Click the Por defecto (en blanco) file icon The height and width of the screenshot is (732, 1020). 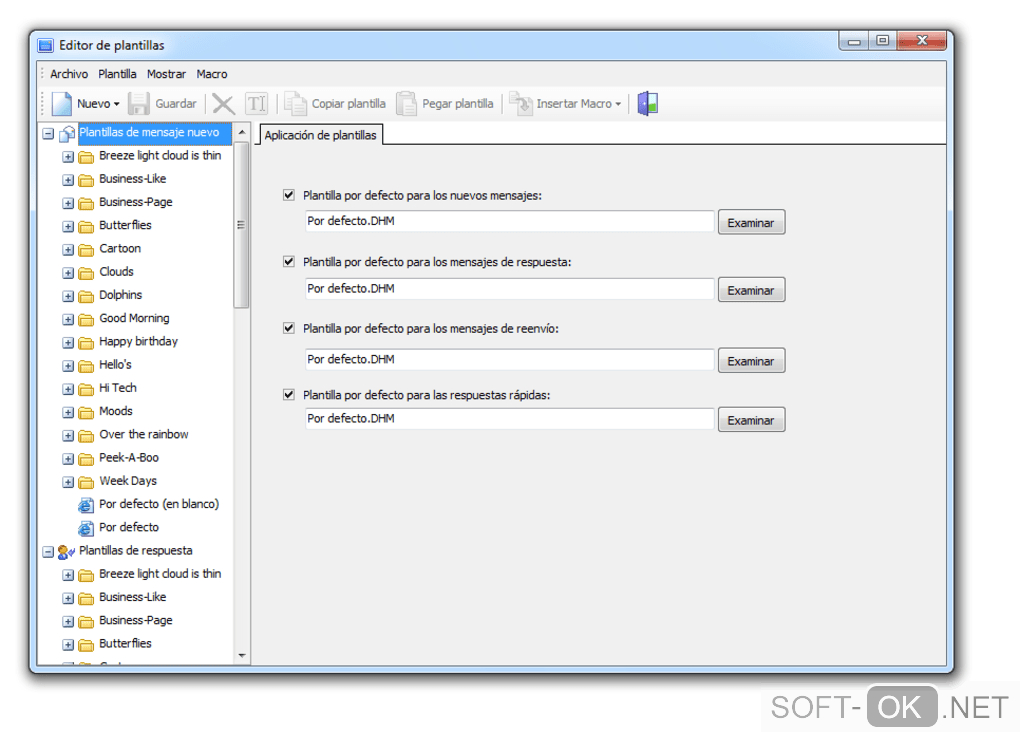[x=86, y=505]
